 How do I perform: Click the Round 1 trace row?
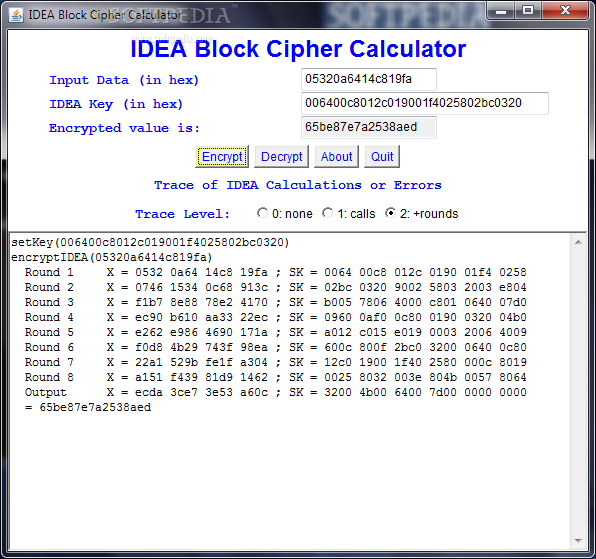tap(276, 272)
